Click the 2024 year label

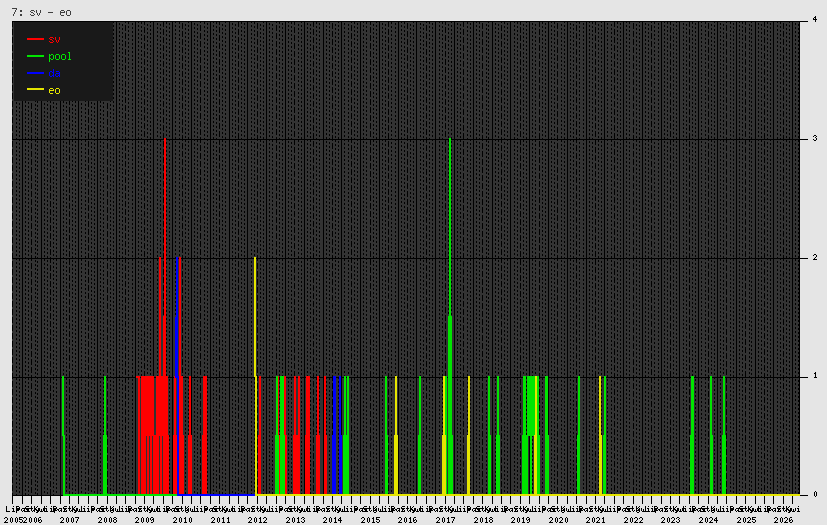(708, 520)
